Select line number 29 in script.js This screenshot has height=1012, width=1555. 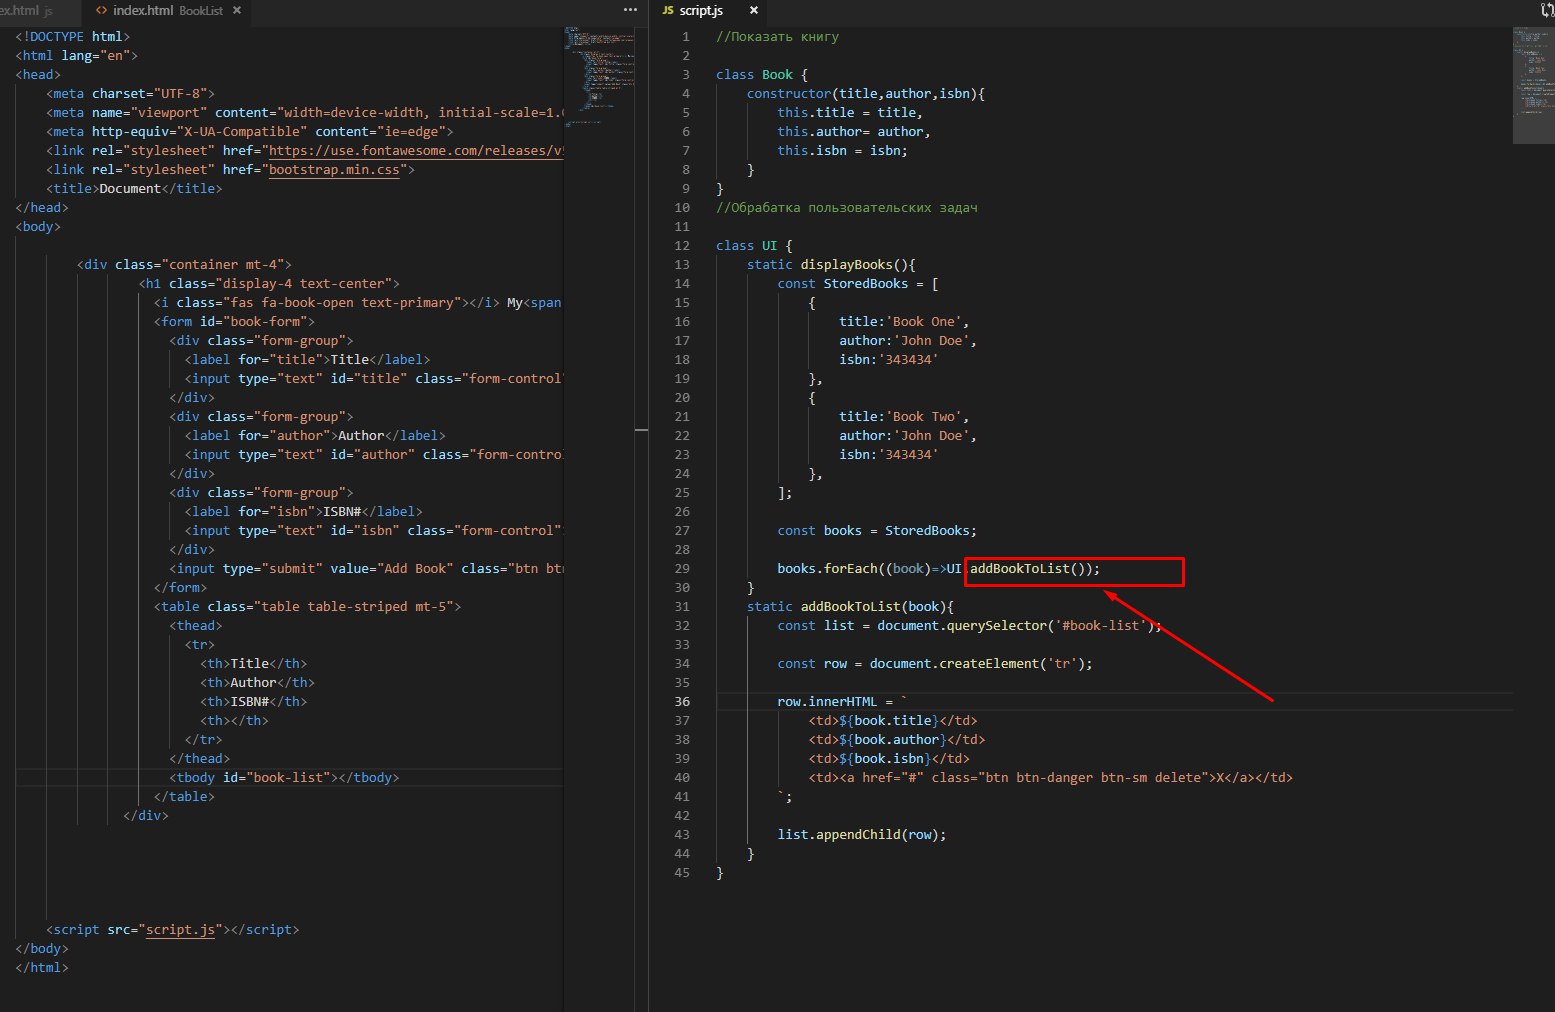[x=682, y=569]
